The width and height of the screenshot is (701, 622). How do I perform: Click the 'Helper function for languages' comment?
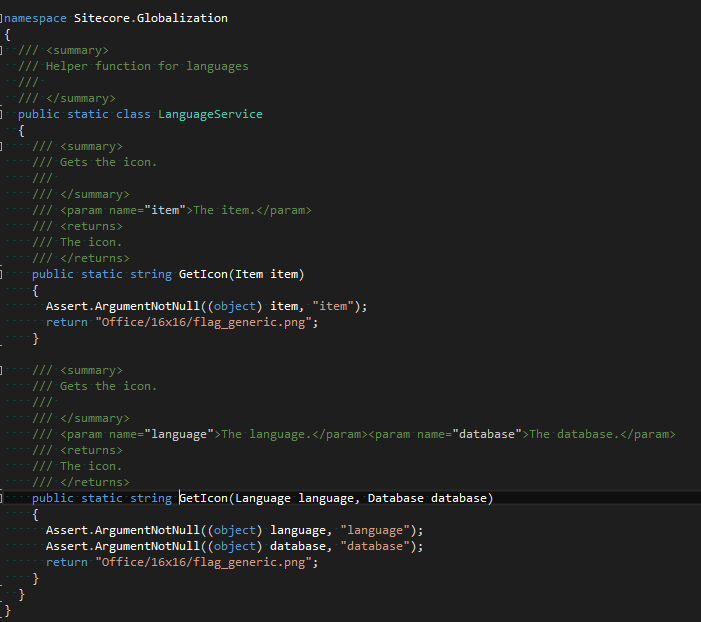(x=147, y=66)
